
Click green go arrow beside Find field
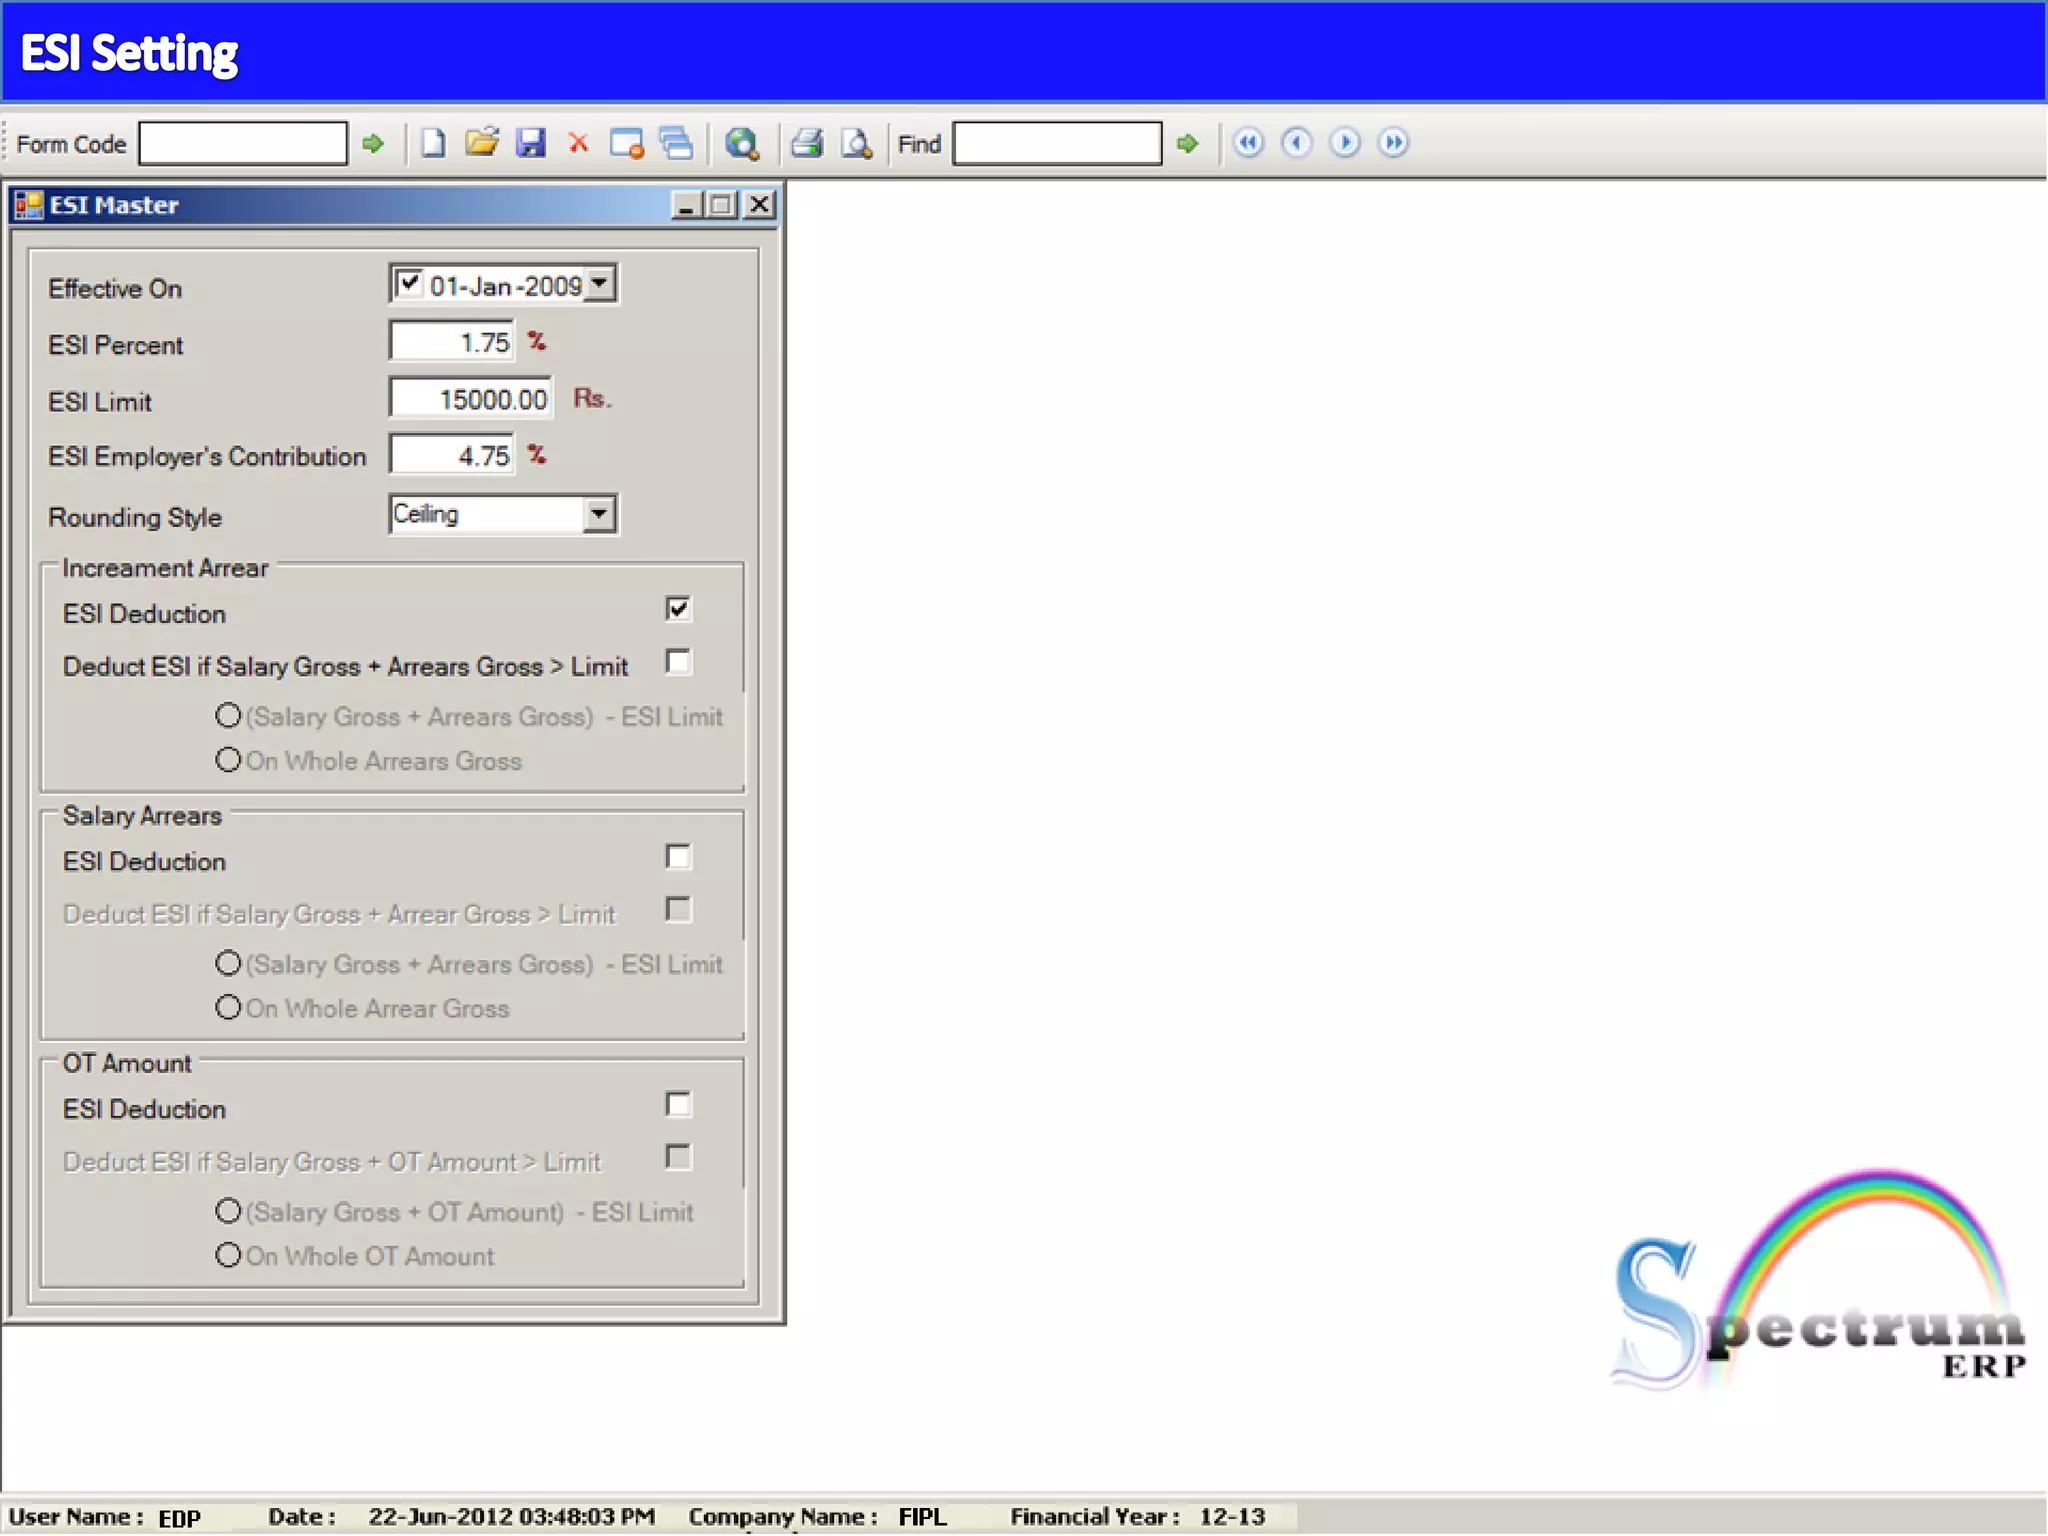point(1187,144)
